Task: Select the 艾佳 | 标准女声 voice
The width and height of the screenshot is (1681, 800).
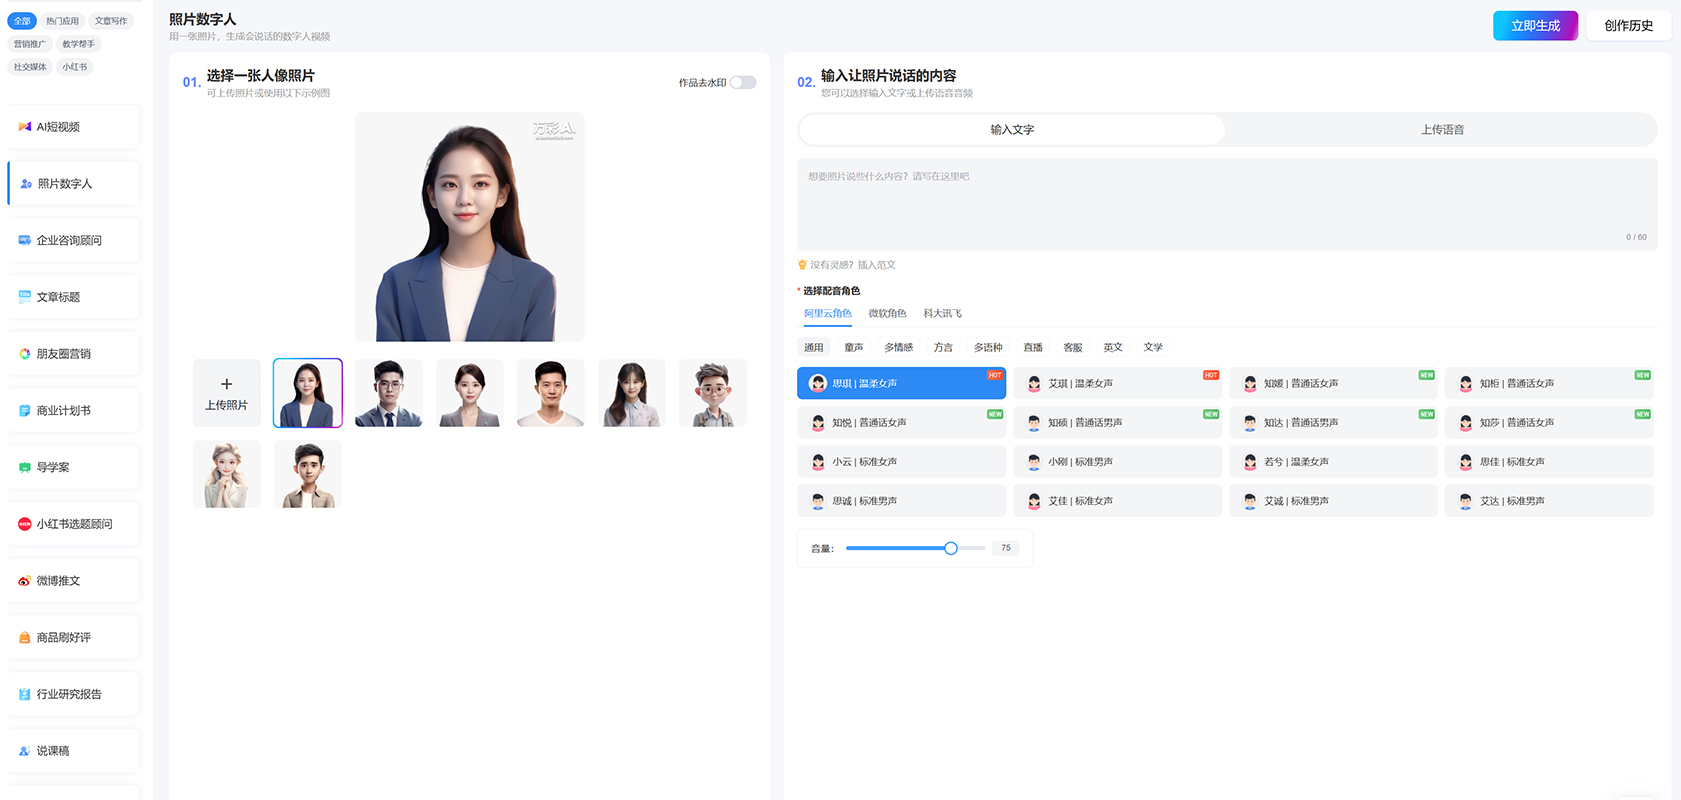Action: click(x=1117, y=500)
